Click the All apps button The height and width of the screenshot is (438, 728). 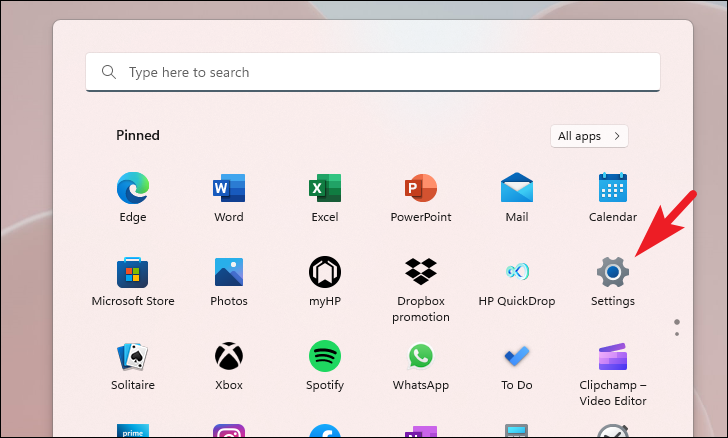pos(589,136)
